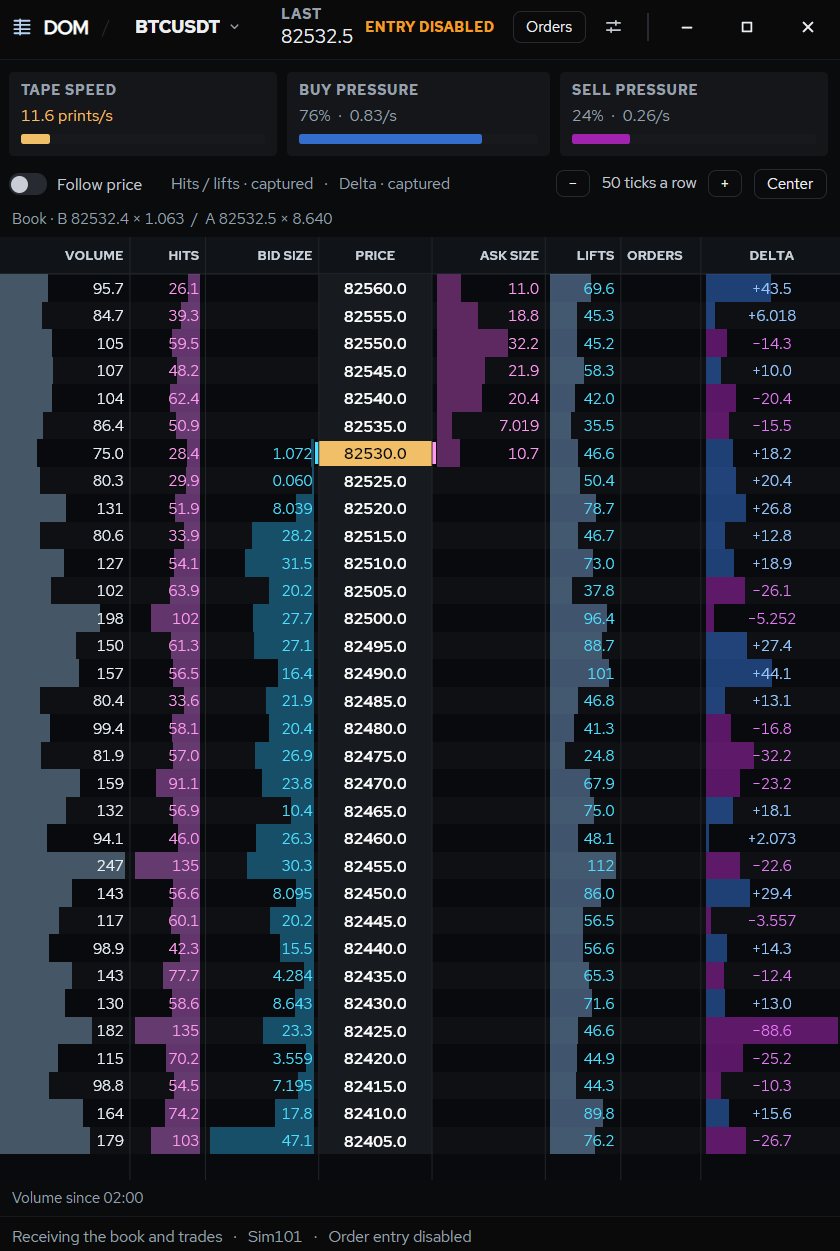
Task: Click the last price 82532.5
Action: [x=317, y=37]
